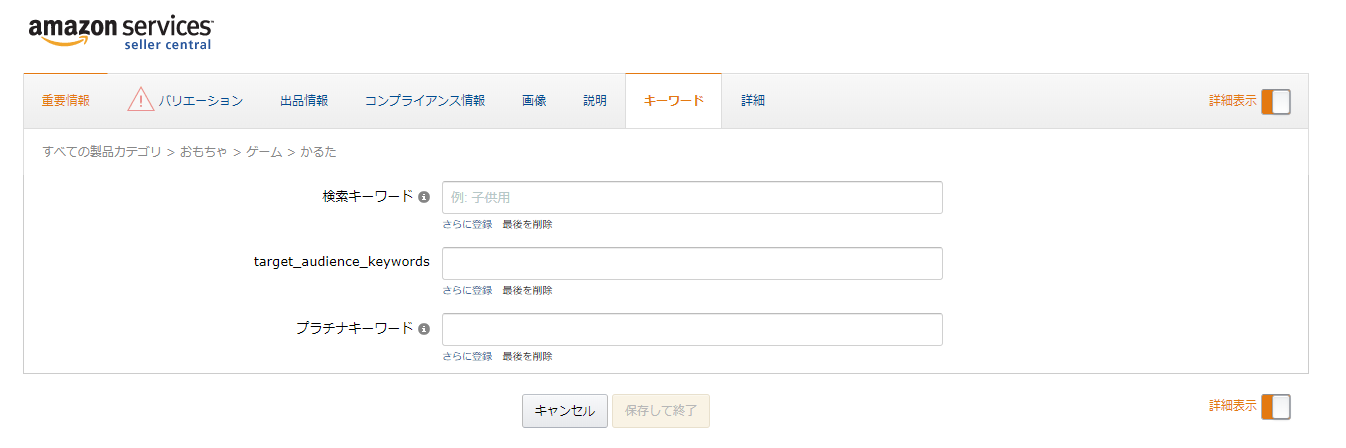Click 最後を削除 under 検索キーワード field

tap(527, 225)
